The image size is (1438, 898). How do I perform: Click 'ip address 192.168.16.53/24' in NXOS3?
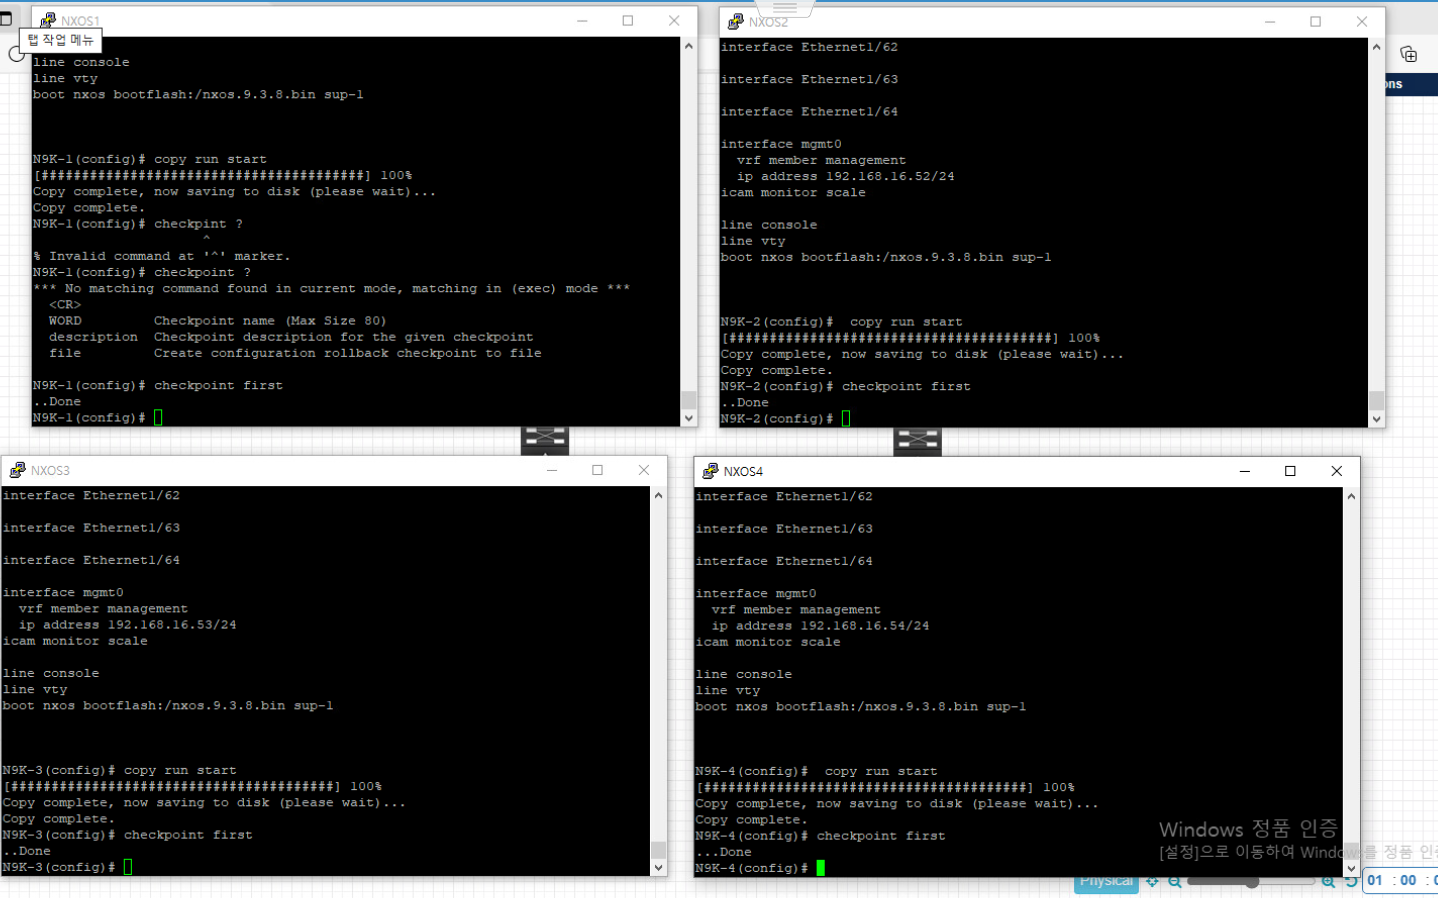tap(128, 625)
